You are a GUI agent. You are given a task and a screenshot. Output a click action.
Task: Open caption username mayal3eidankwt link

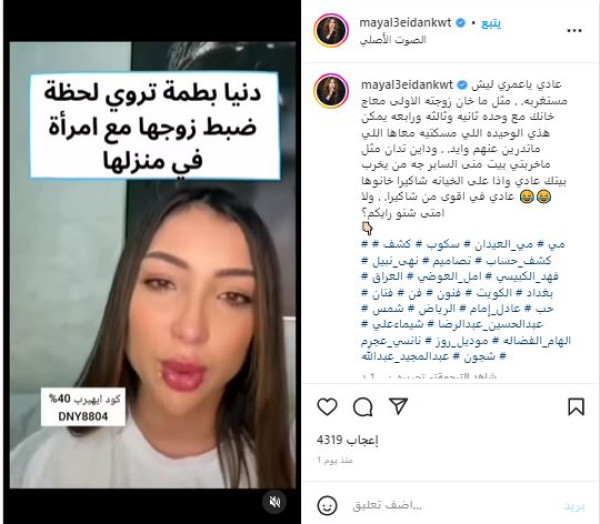click(407, 85)
